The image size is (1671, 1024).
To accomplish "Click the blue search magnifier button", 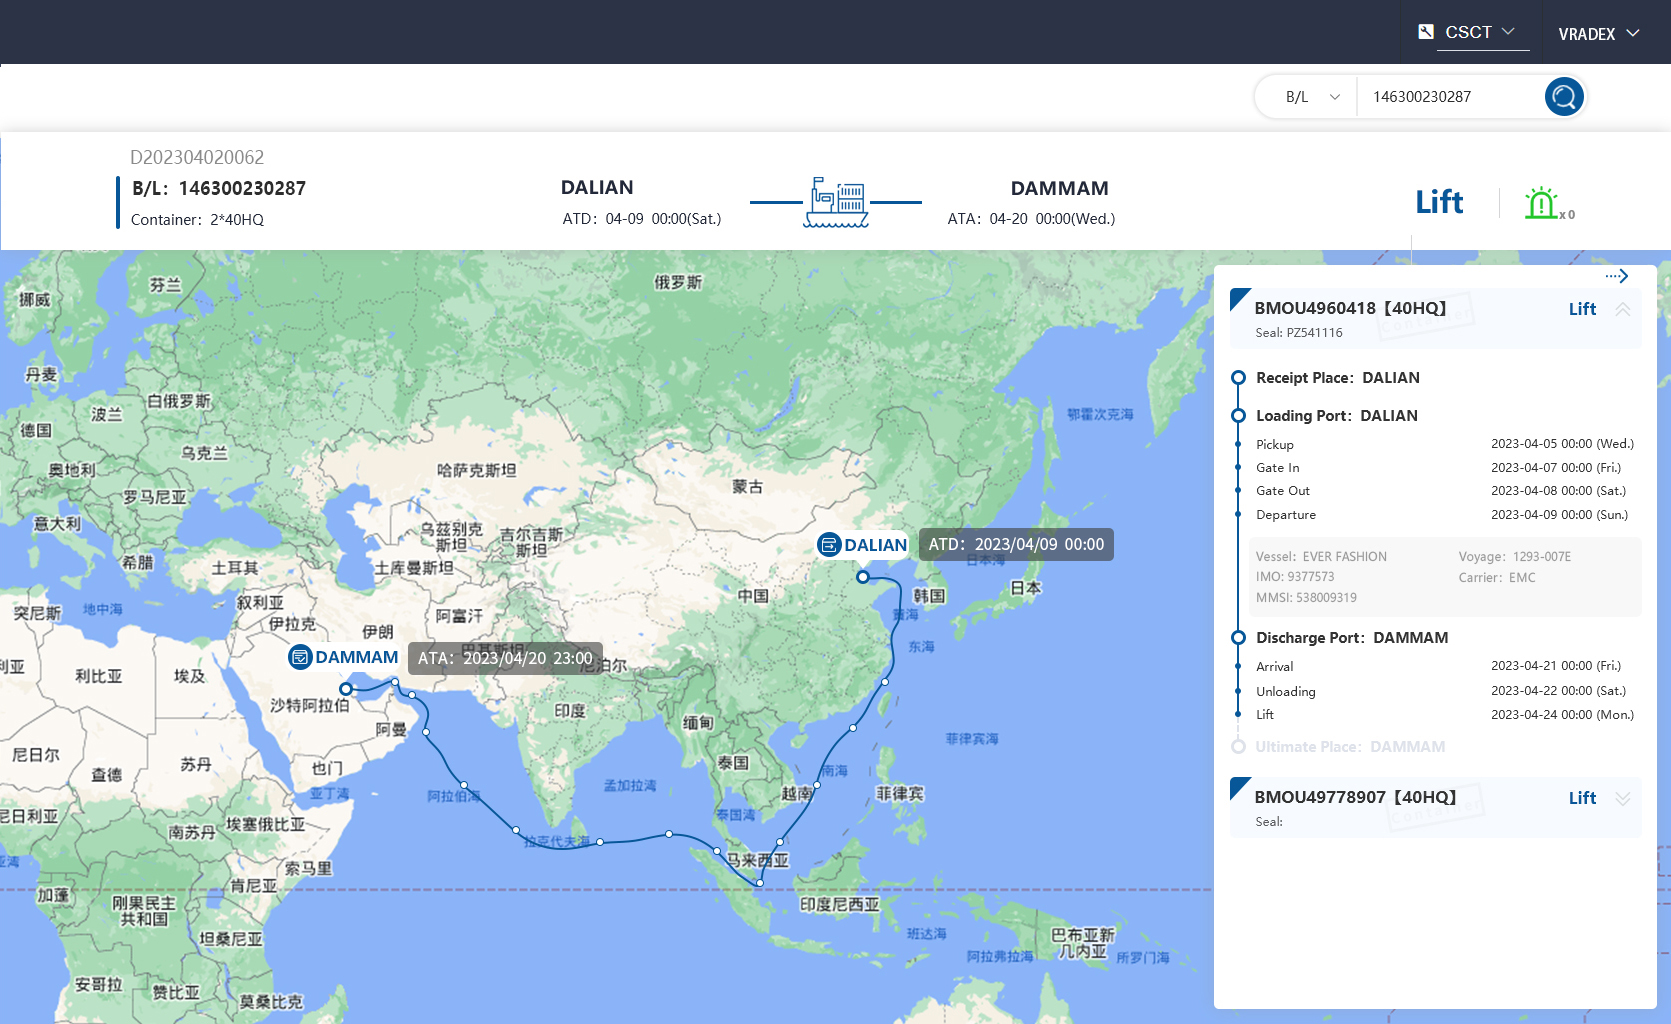I will 1564,97.
